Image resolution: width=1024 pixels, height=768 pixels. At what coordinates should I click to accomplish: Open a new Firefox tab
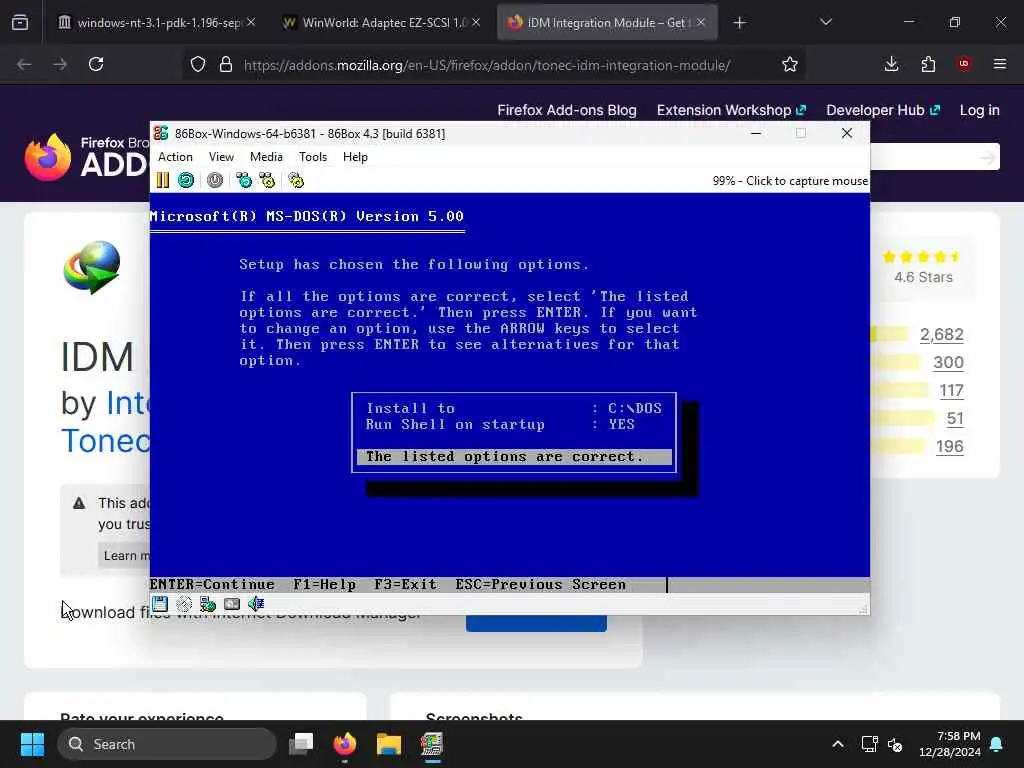coord(739,23)
